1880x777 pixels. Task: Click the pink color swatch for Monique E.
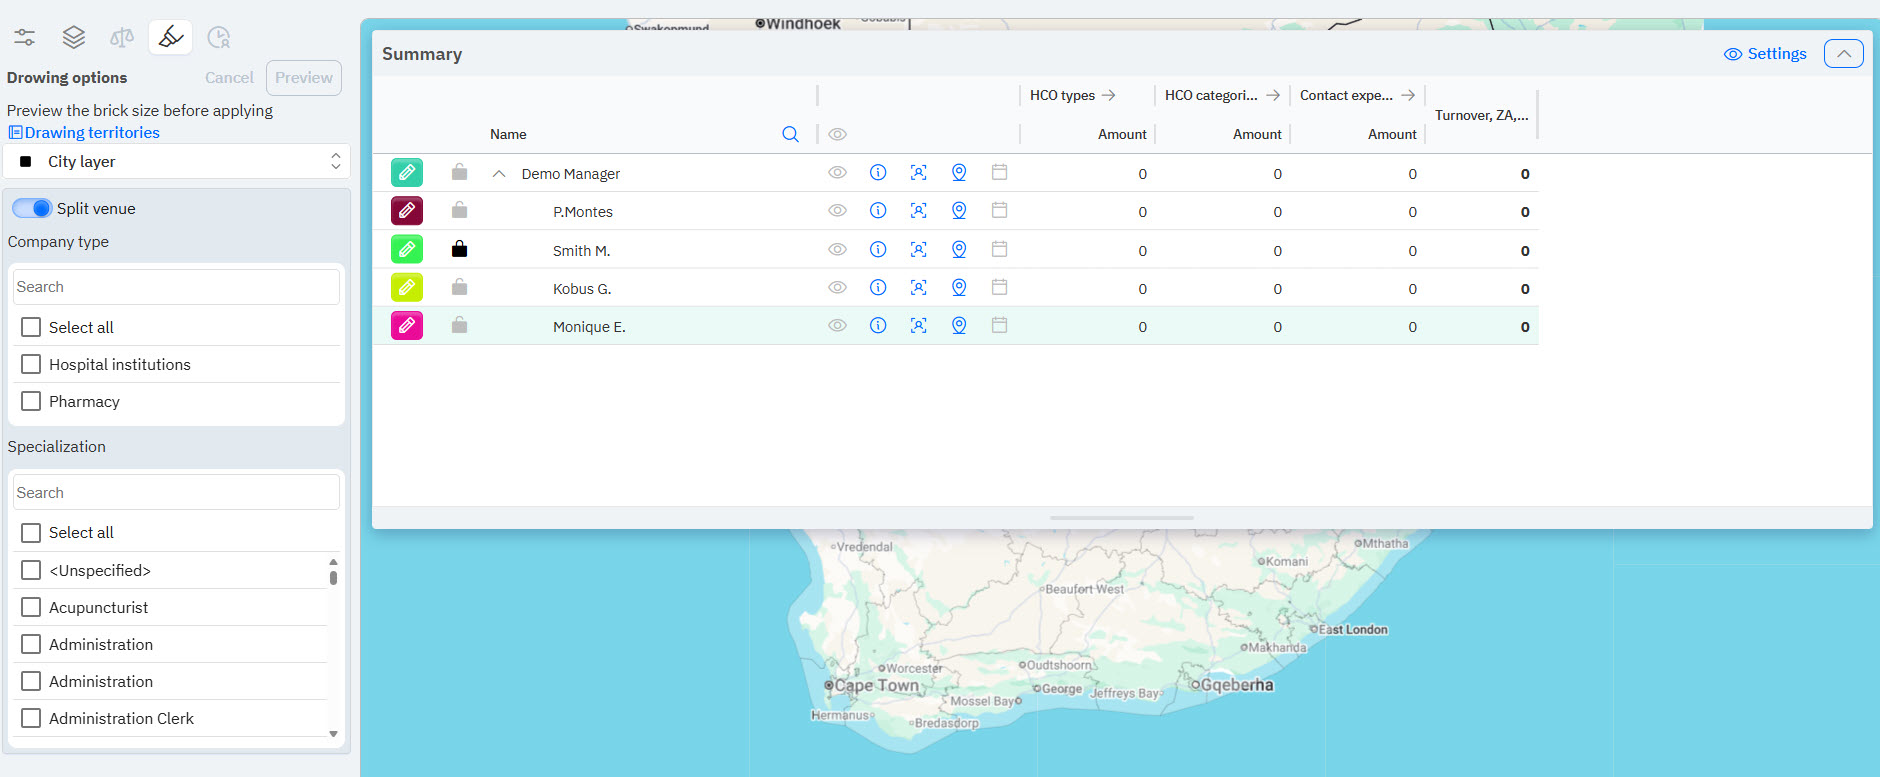click(x=407, y=326)
